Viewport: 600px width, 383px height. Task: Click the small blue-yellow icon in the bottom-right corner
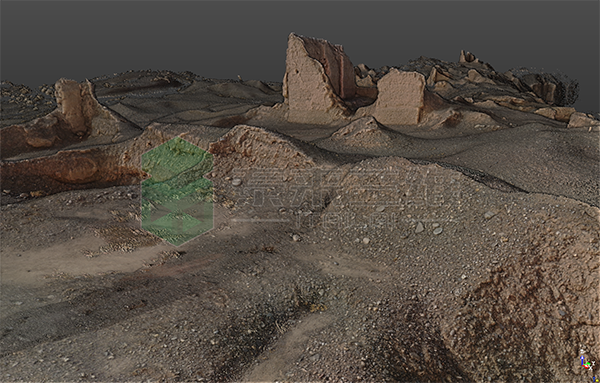click(x=595, y=378)
